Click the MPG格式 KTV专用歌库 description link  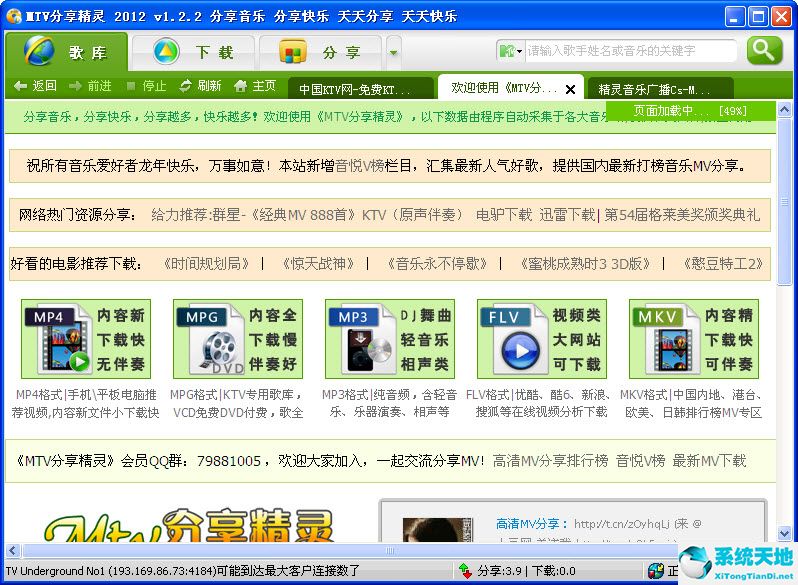pyautogui.click(x=238, y=403)
